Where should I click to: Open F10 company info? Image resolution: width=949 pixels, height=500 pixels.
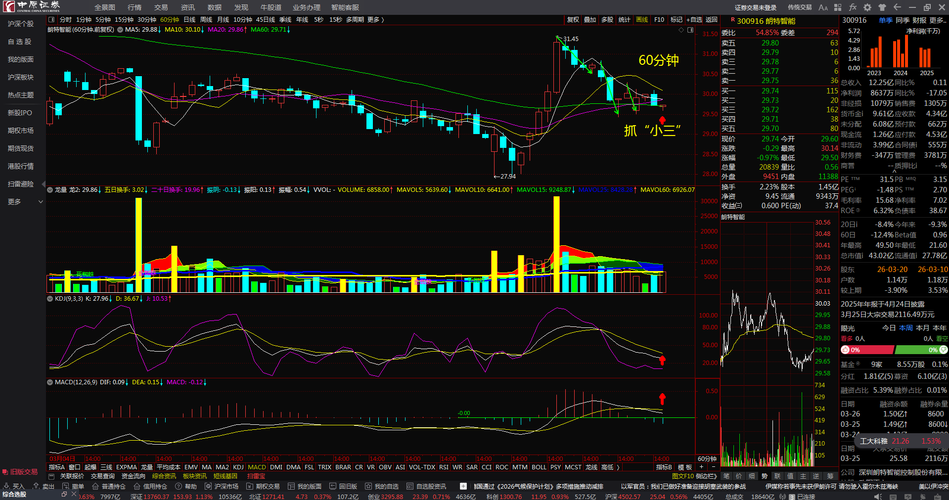(x=659, y=20)
